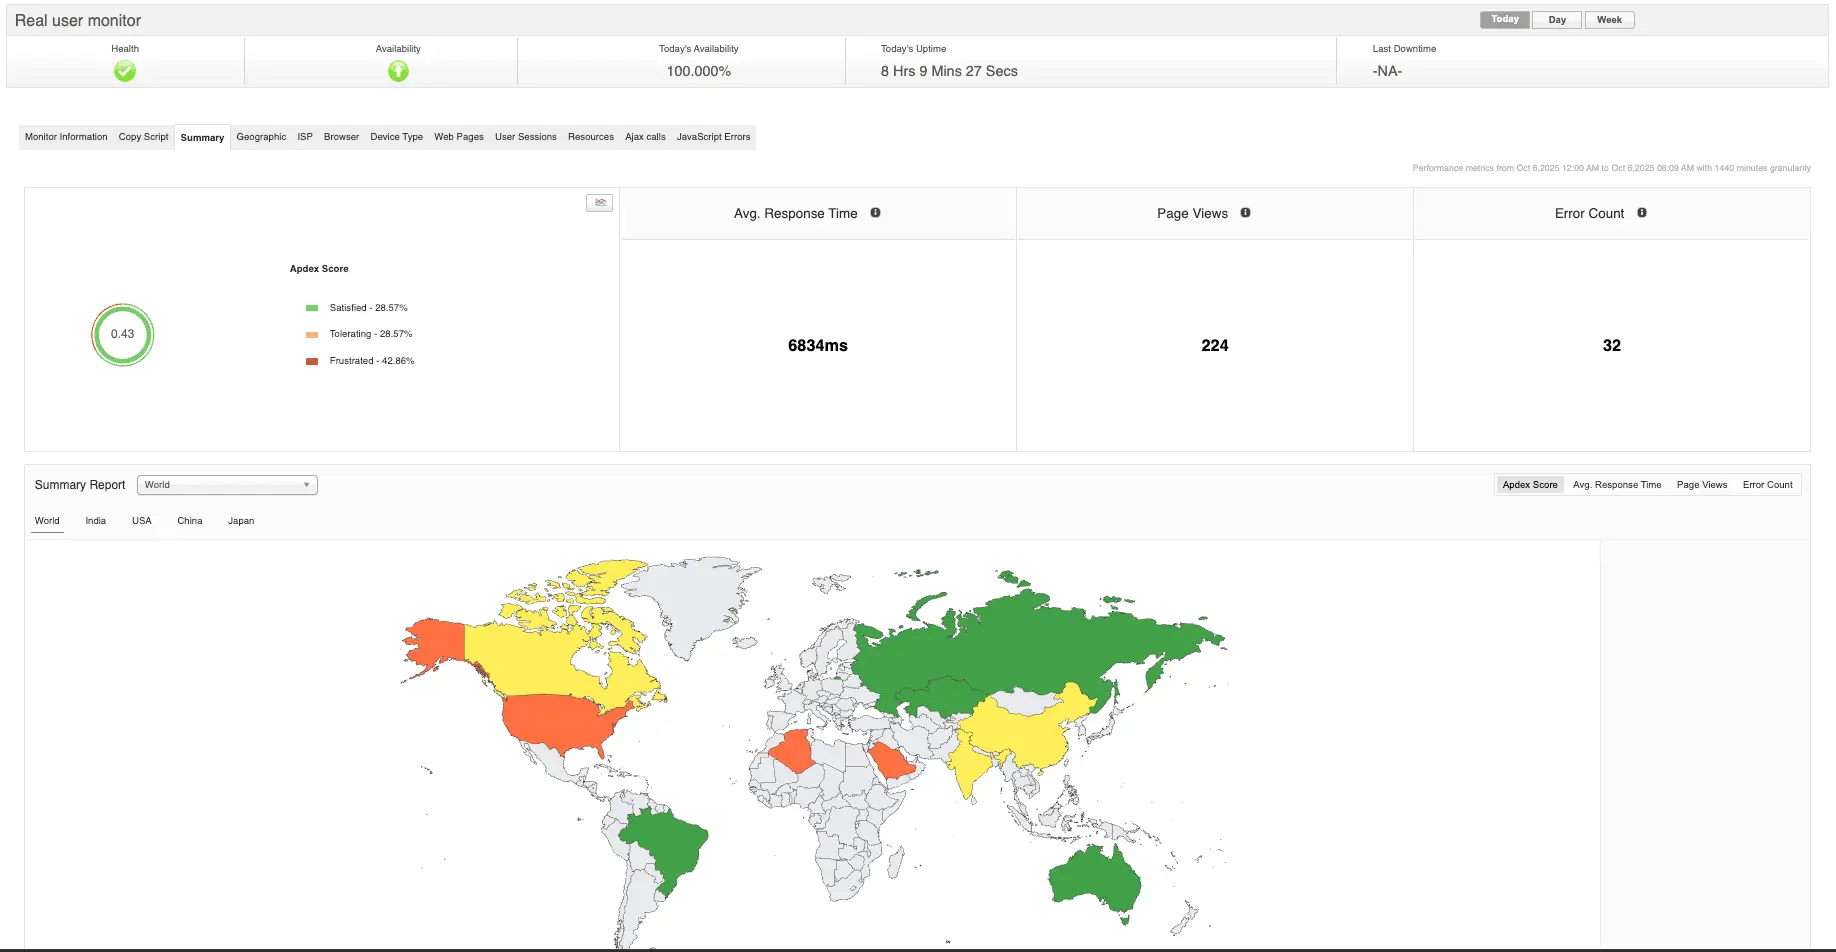Toggle summary metric to Error Count
The width and height of the screenshot is (1836, 952).
click(x=1767, y=484)
